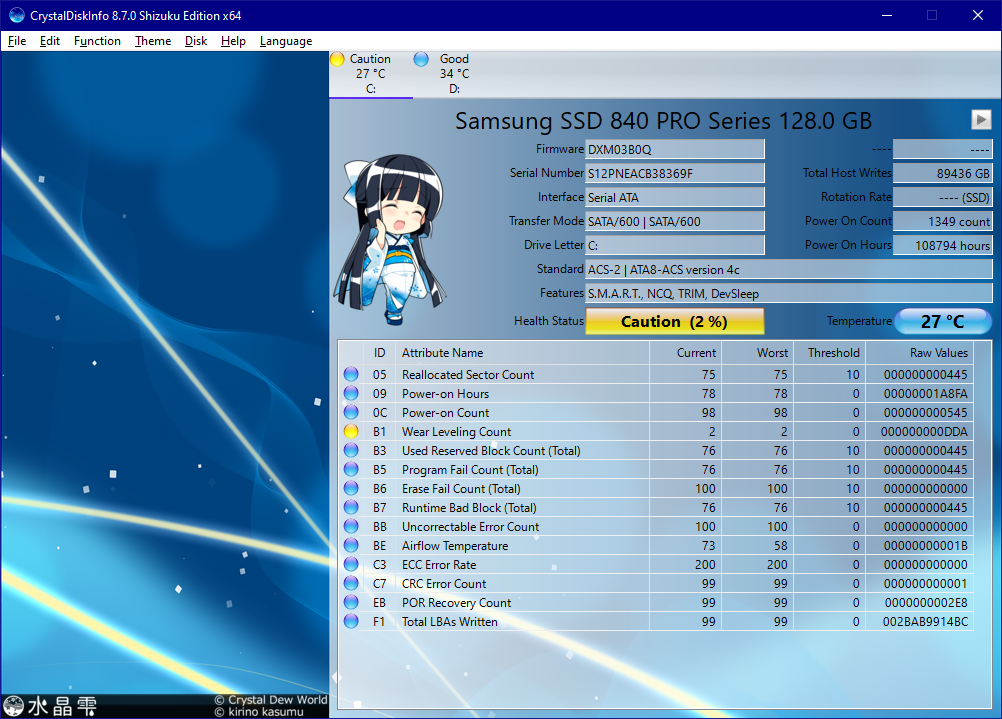Image resolution: width=1002 pixels, height=719 pixels.
Task: Open the Theme menu
Action: pyautogui.click(x=153, y=41)
